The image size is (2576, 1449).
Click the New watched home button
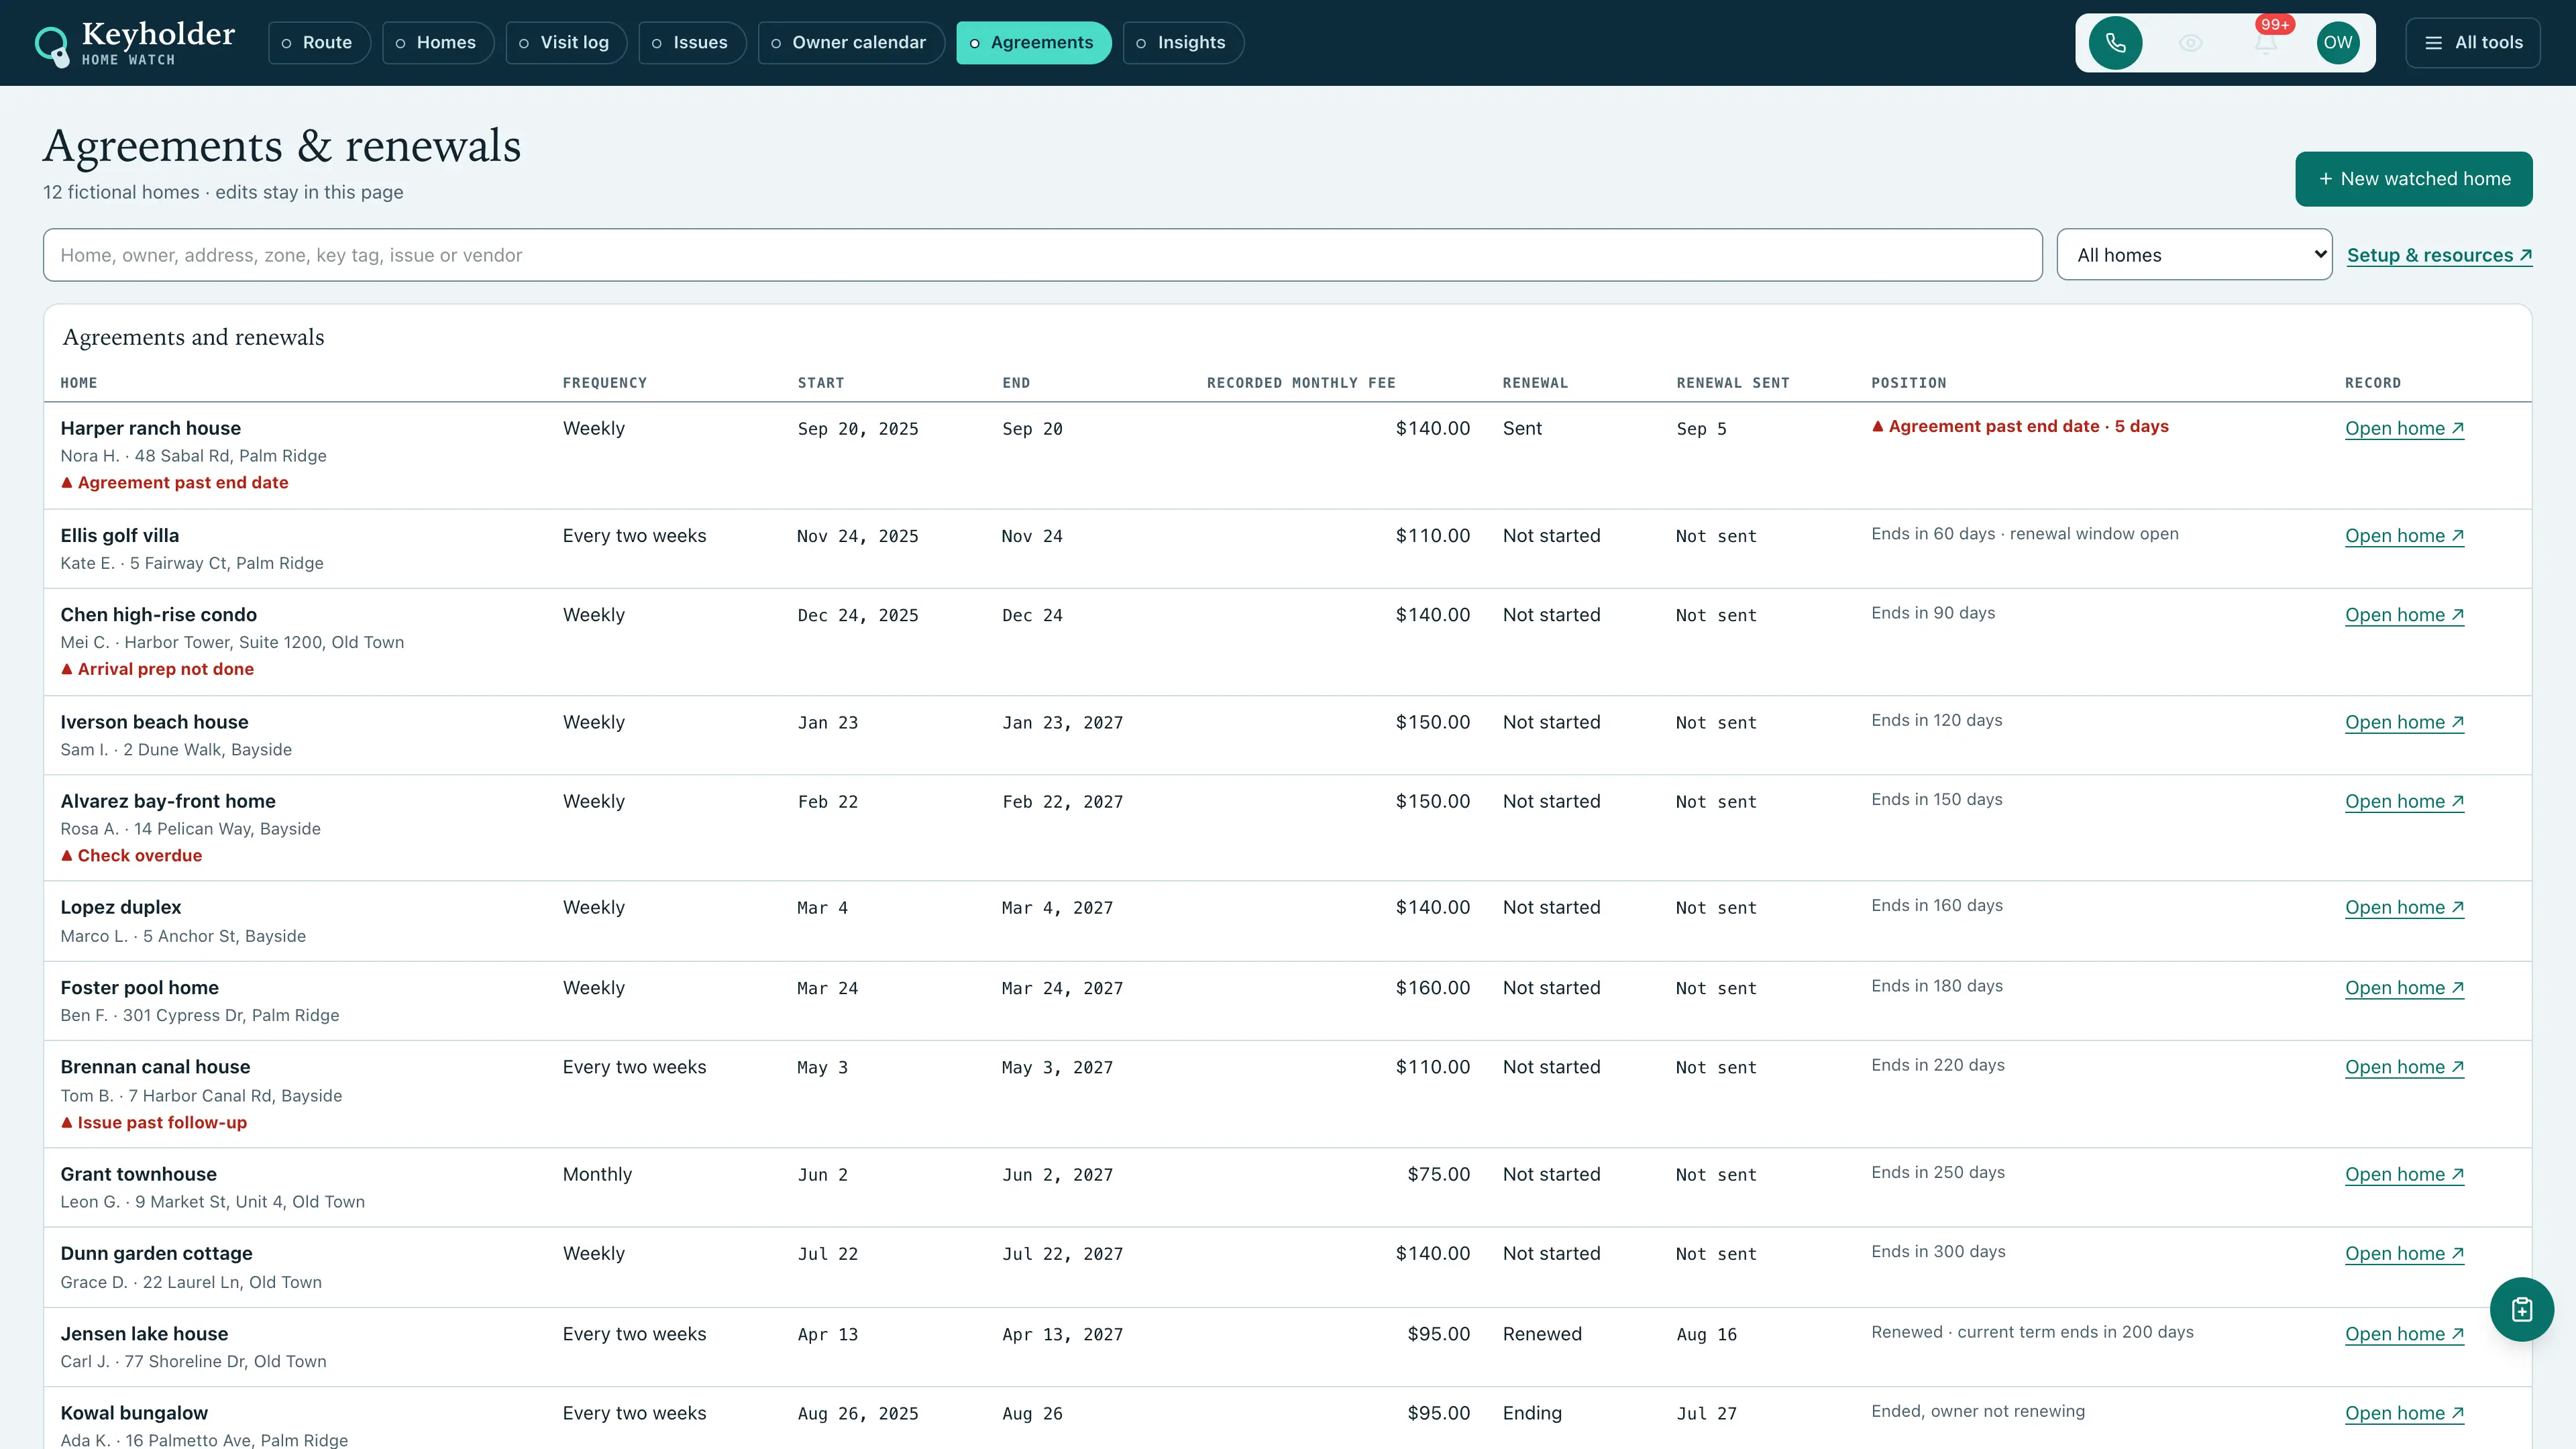[2413, 179]
